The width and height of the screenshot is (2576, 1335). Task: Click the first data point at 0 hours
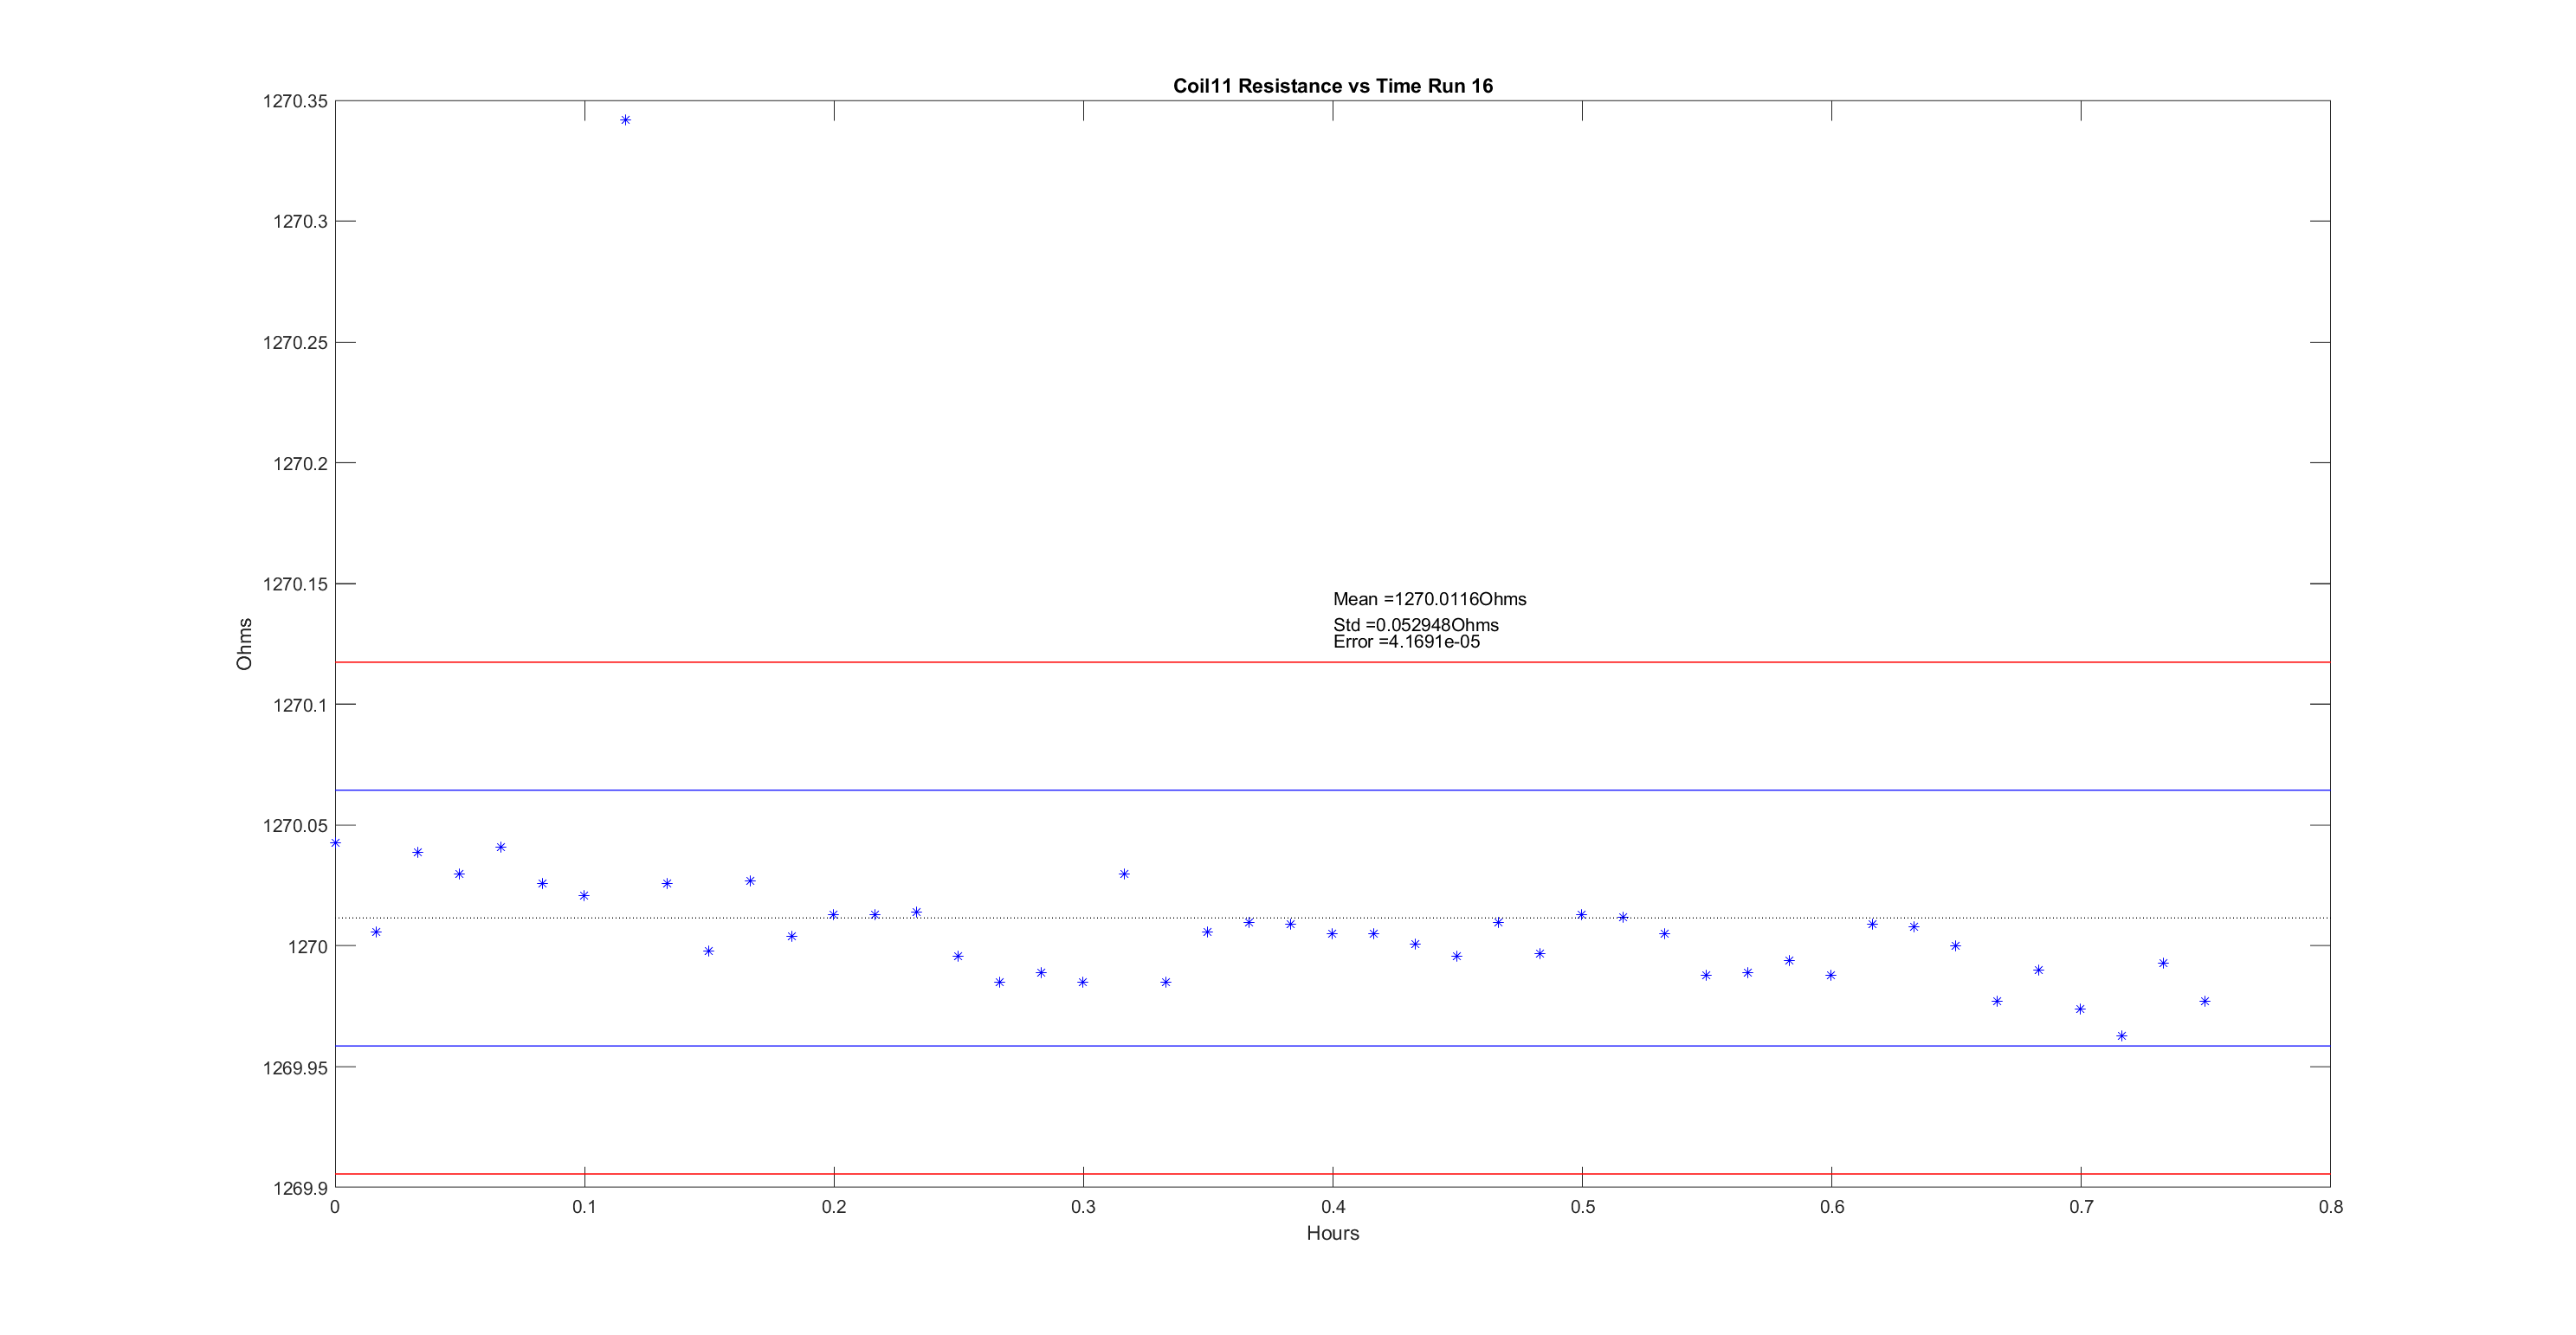pos(335,843)
